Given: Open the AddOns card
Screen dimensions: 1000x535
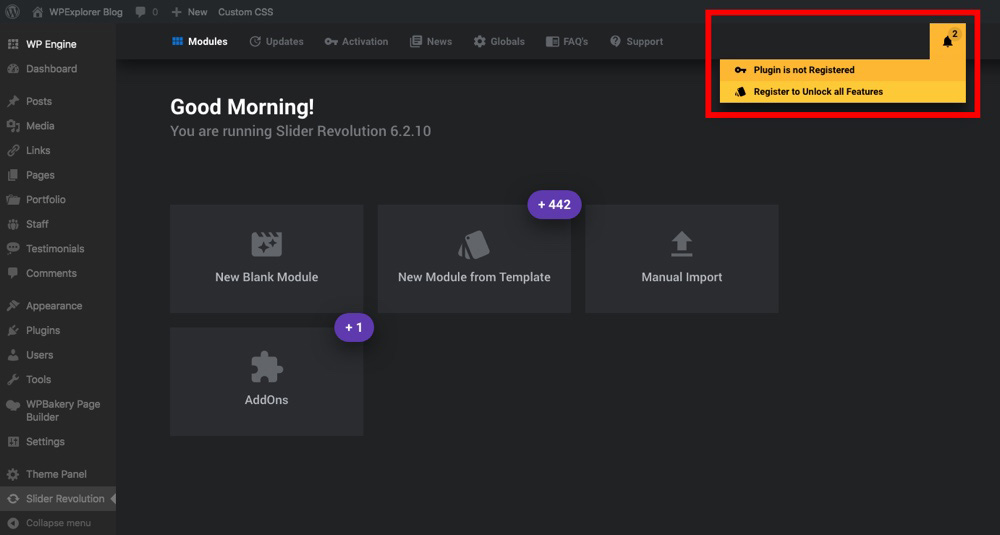Looking at the screenshot, I should pyautogui.click(x=267, y=382).
